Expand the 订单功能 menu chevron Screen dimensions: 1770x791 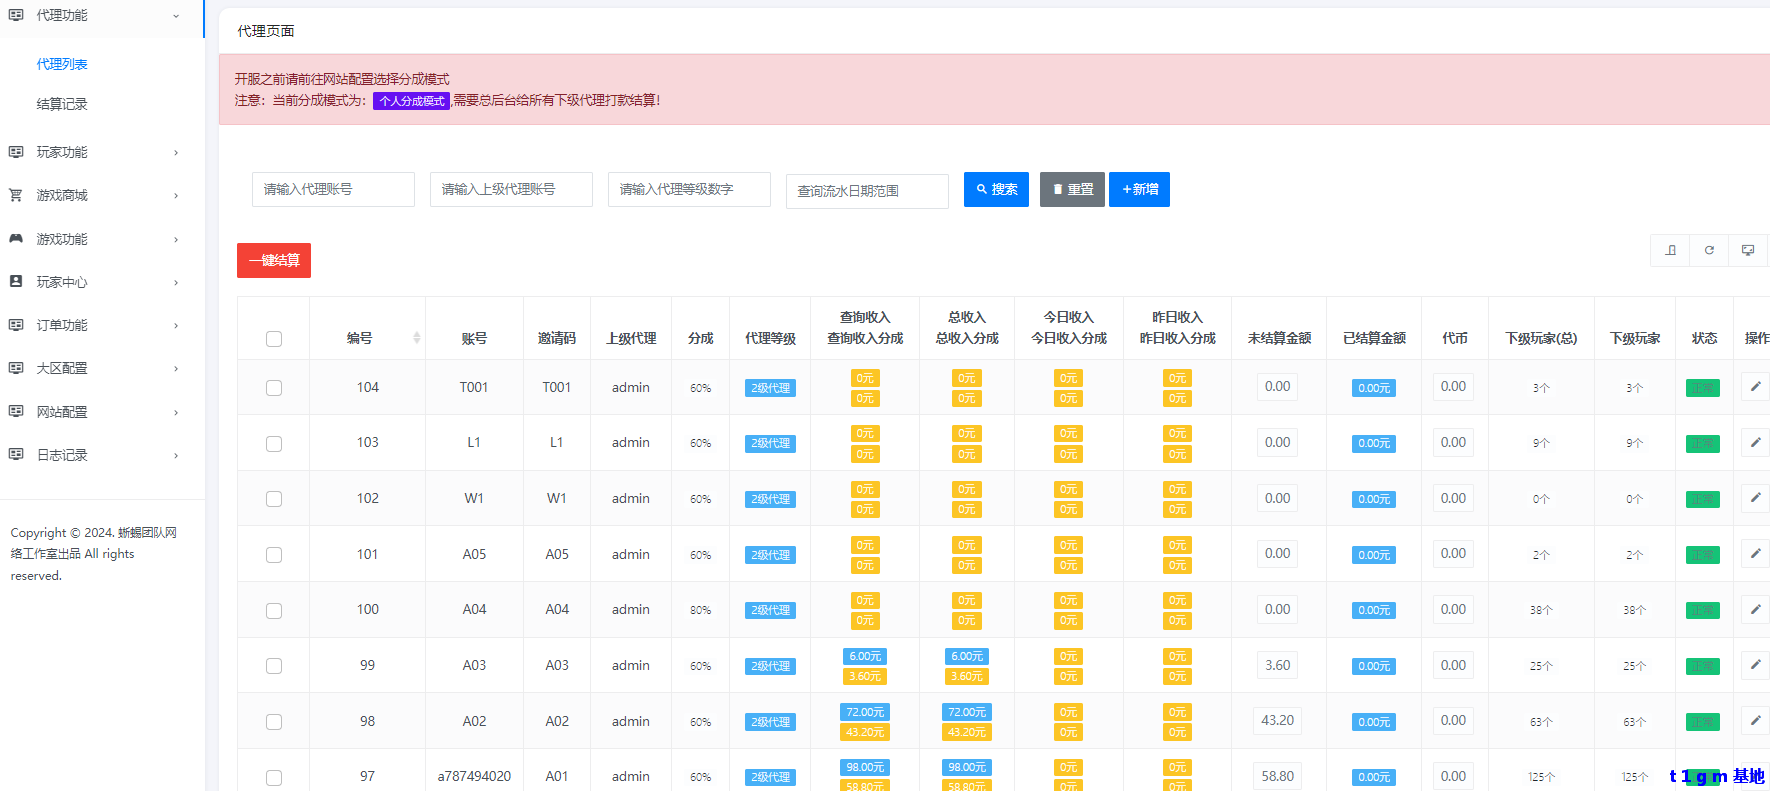(176, 326)
